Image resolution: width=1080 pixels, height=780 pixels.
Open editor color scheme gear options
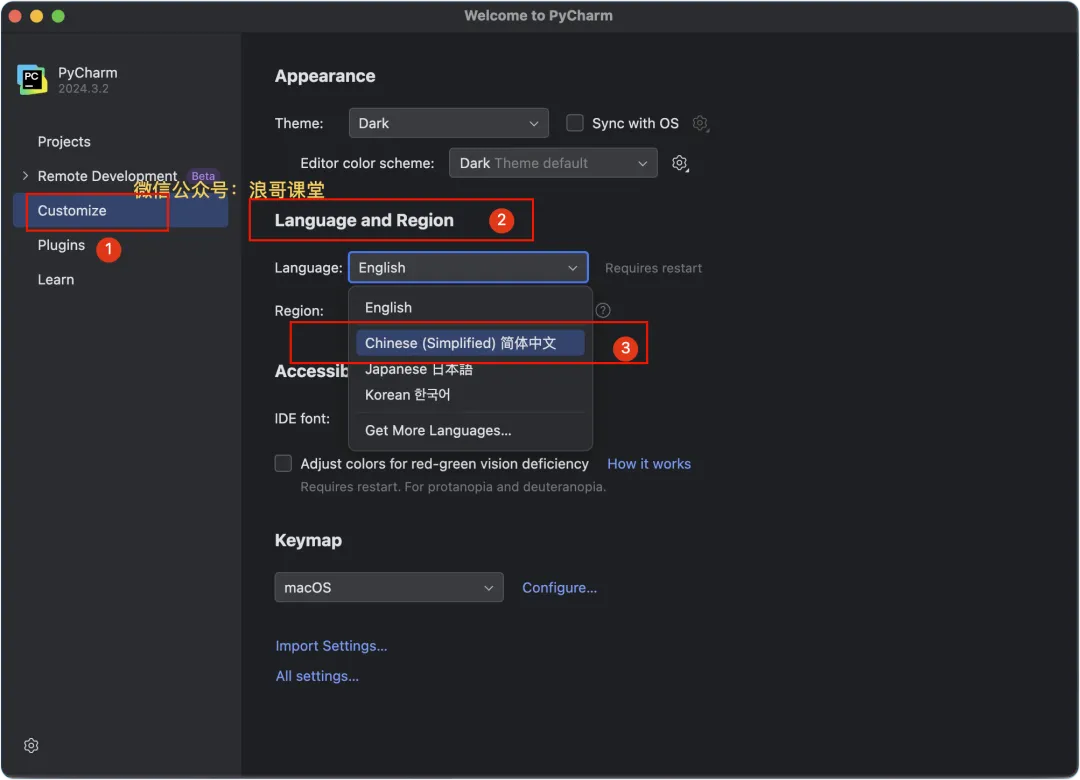pyautogui.click(x=680, y=163)
